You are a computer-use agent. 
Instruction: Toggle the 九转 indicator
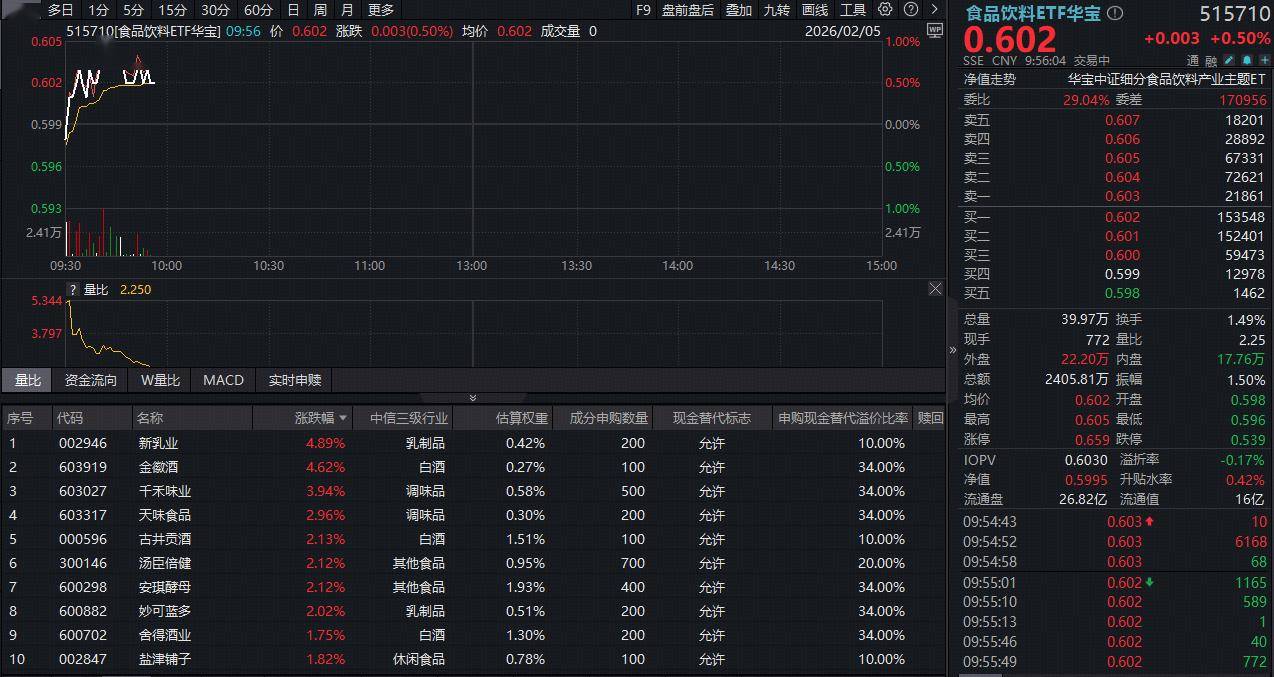click(x=776, y=10)
